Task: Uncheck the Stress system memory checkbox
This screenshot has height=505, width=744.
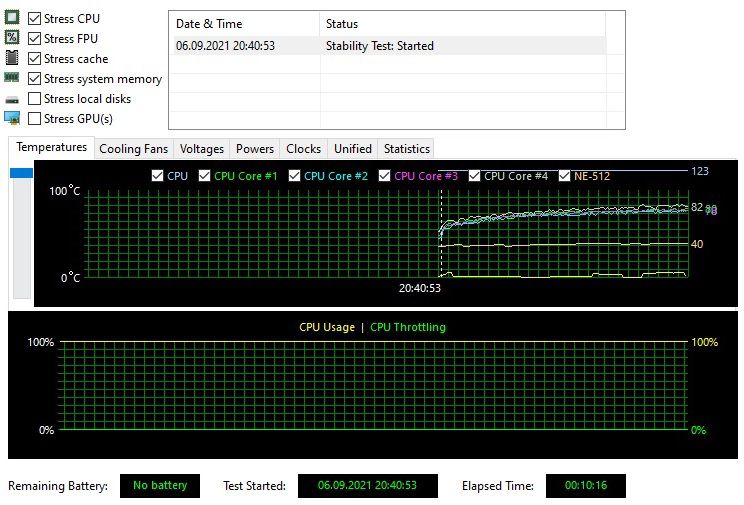Action: tap(35, 79)
